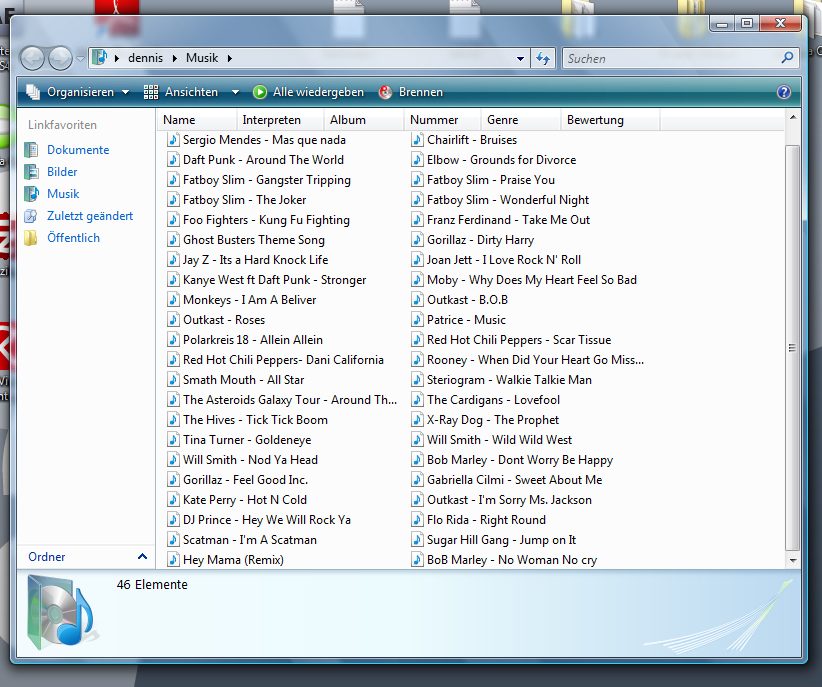
Task: Select Ghost Busters Theme Song file icon
Action: point(173,240)
